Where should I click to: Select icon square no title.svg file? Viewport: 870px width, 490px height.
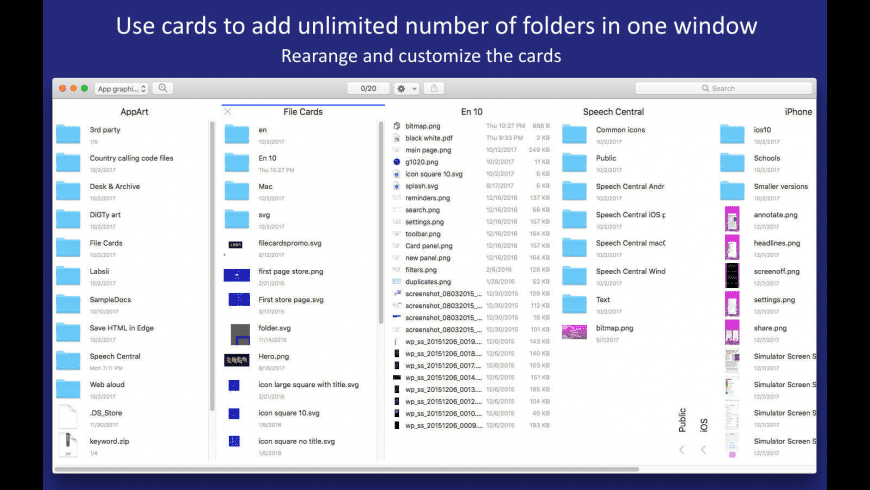[296, 441]
